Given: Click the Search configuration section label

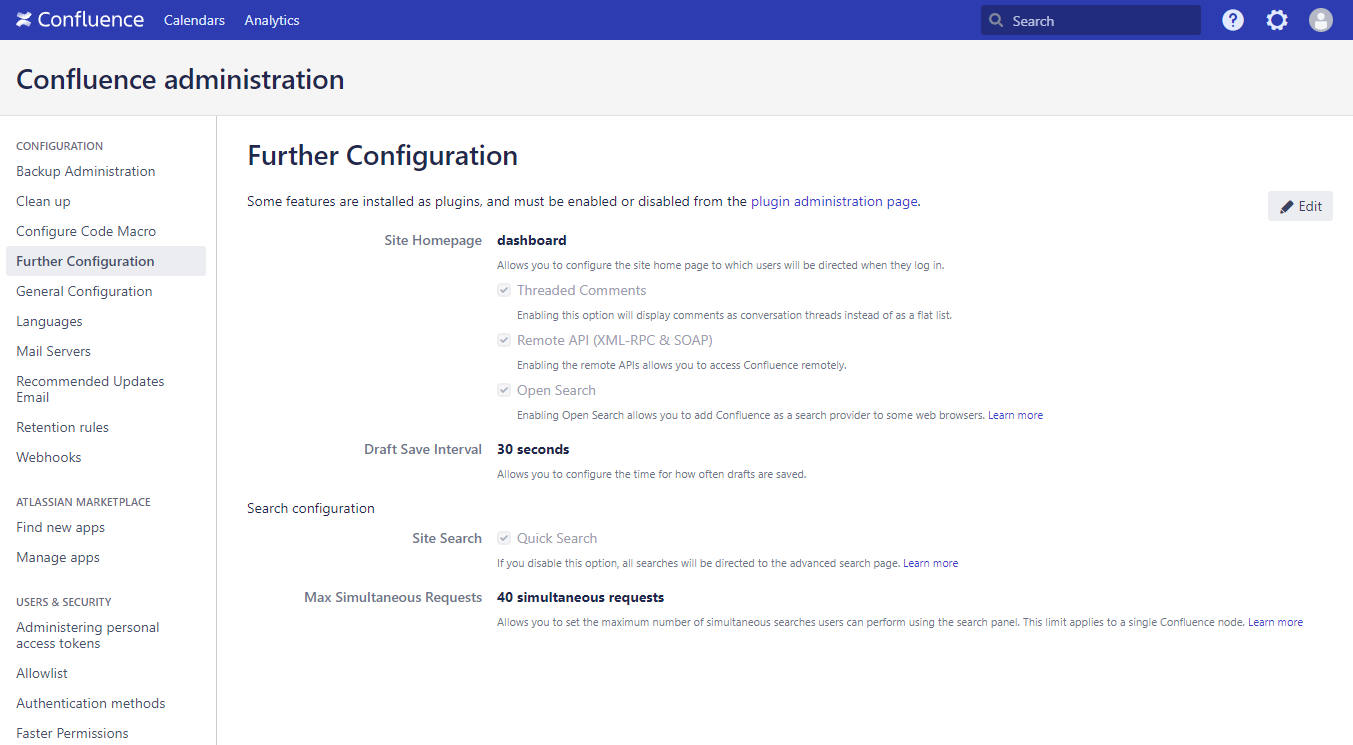Looking at the screenshot, I should click(x=311, y=508).
